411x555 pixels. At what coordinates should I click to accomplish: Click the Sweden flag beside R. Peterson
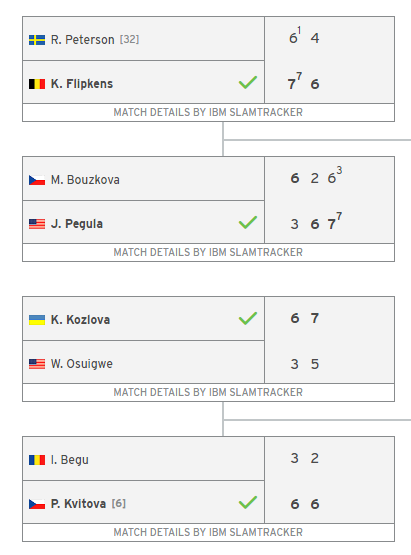pos(37,40)
